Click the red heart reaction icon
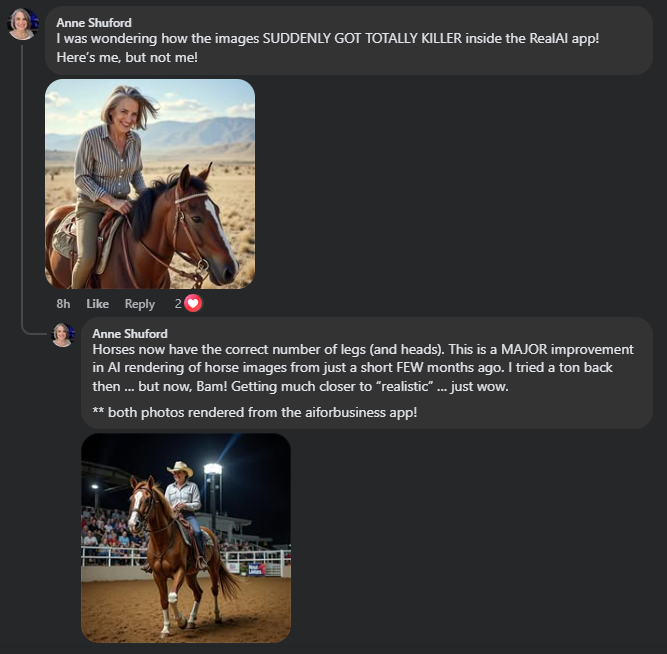 [x=193, y=303]
